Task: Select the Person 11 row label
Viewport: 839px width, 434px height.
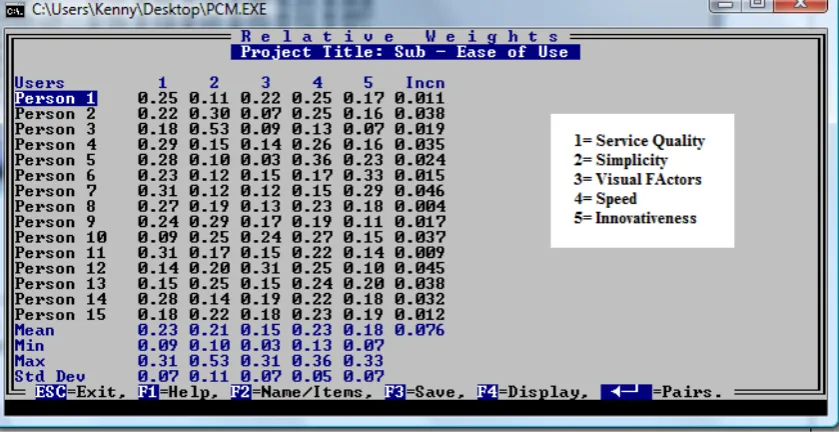Action: 60,253
